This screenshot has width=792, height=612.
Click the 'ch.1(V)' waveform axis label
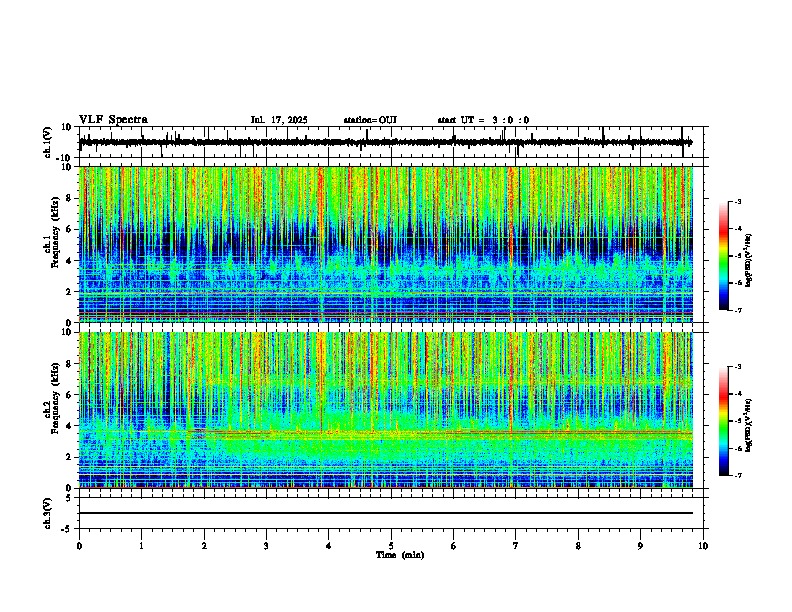(47, 142)
